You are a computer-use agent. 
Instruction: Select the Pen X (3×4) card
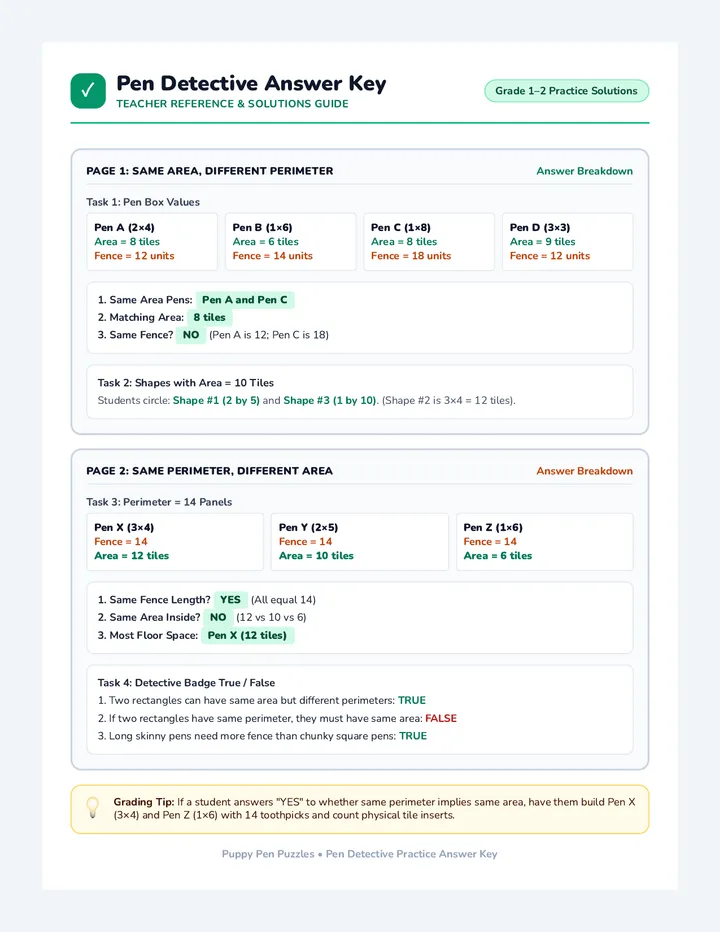(x=175, y=542)
